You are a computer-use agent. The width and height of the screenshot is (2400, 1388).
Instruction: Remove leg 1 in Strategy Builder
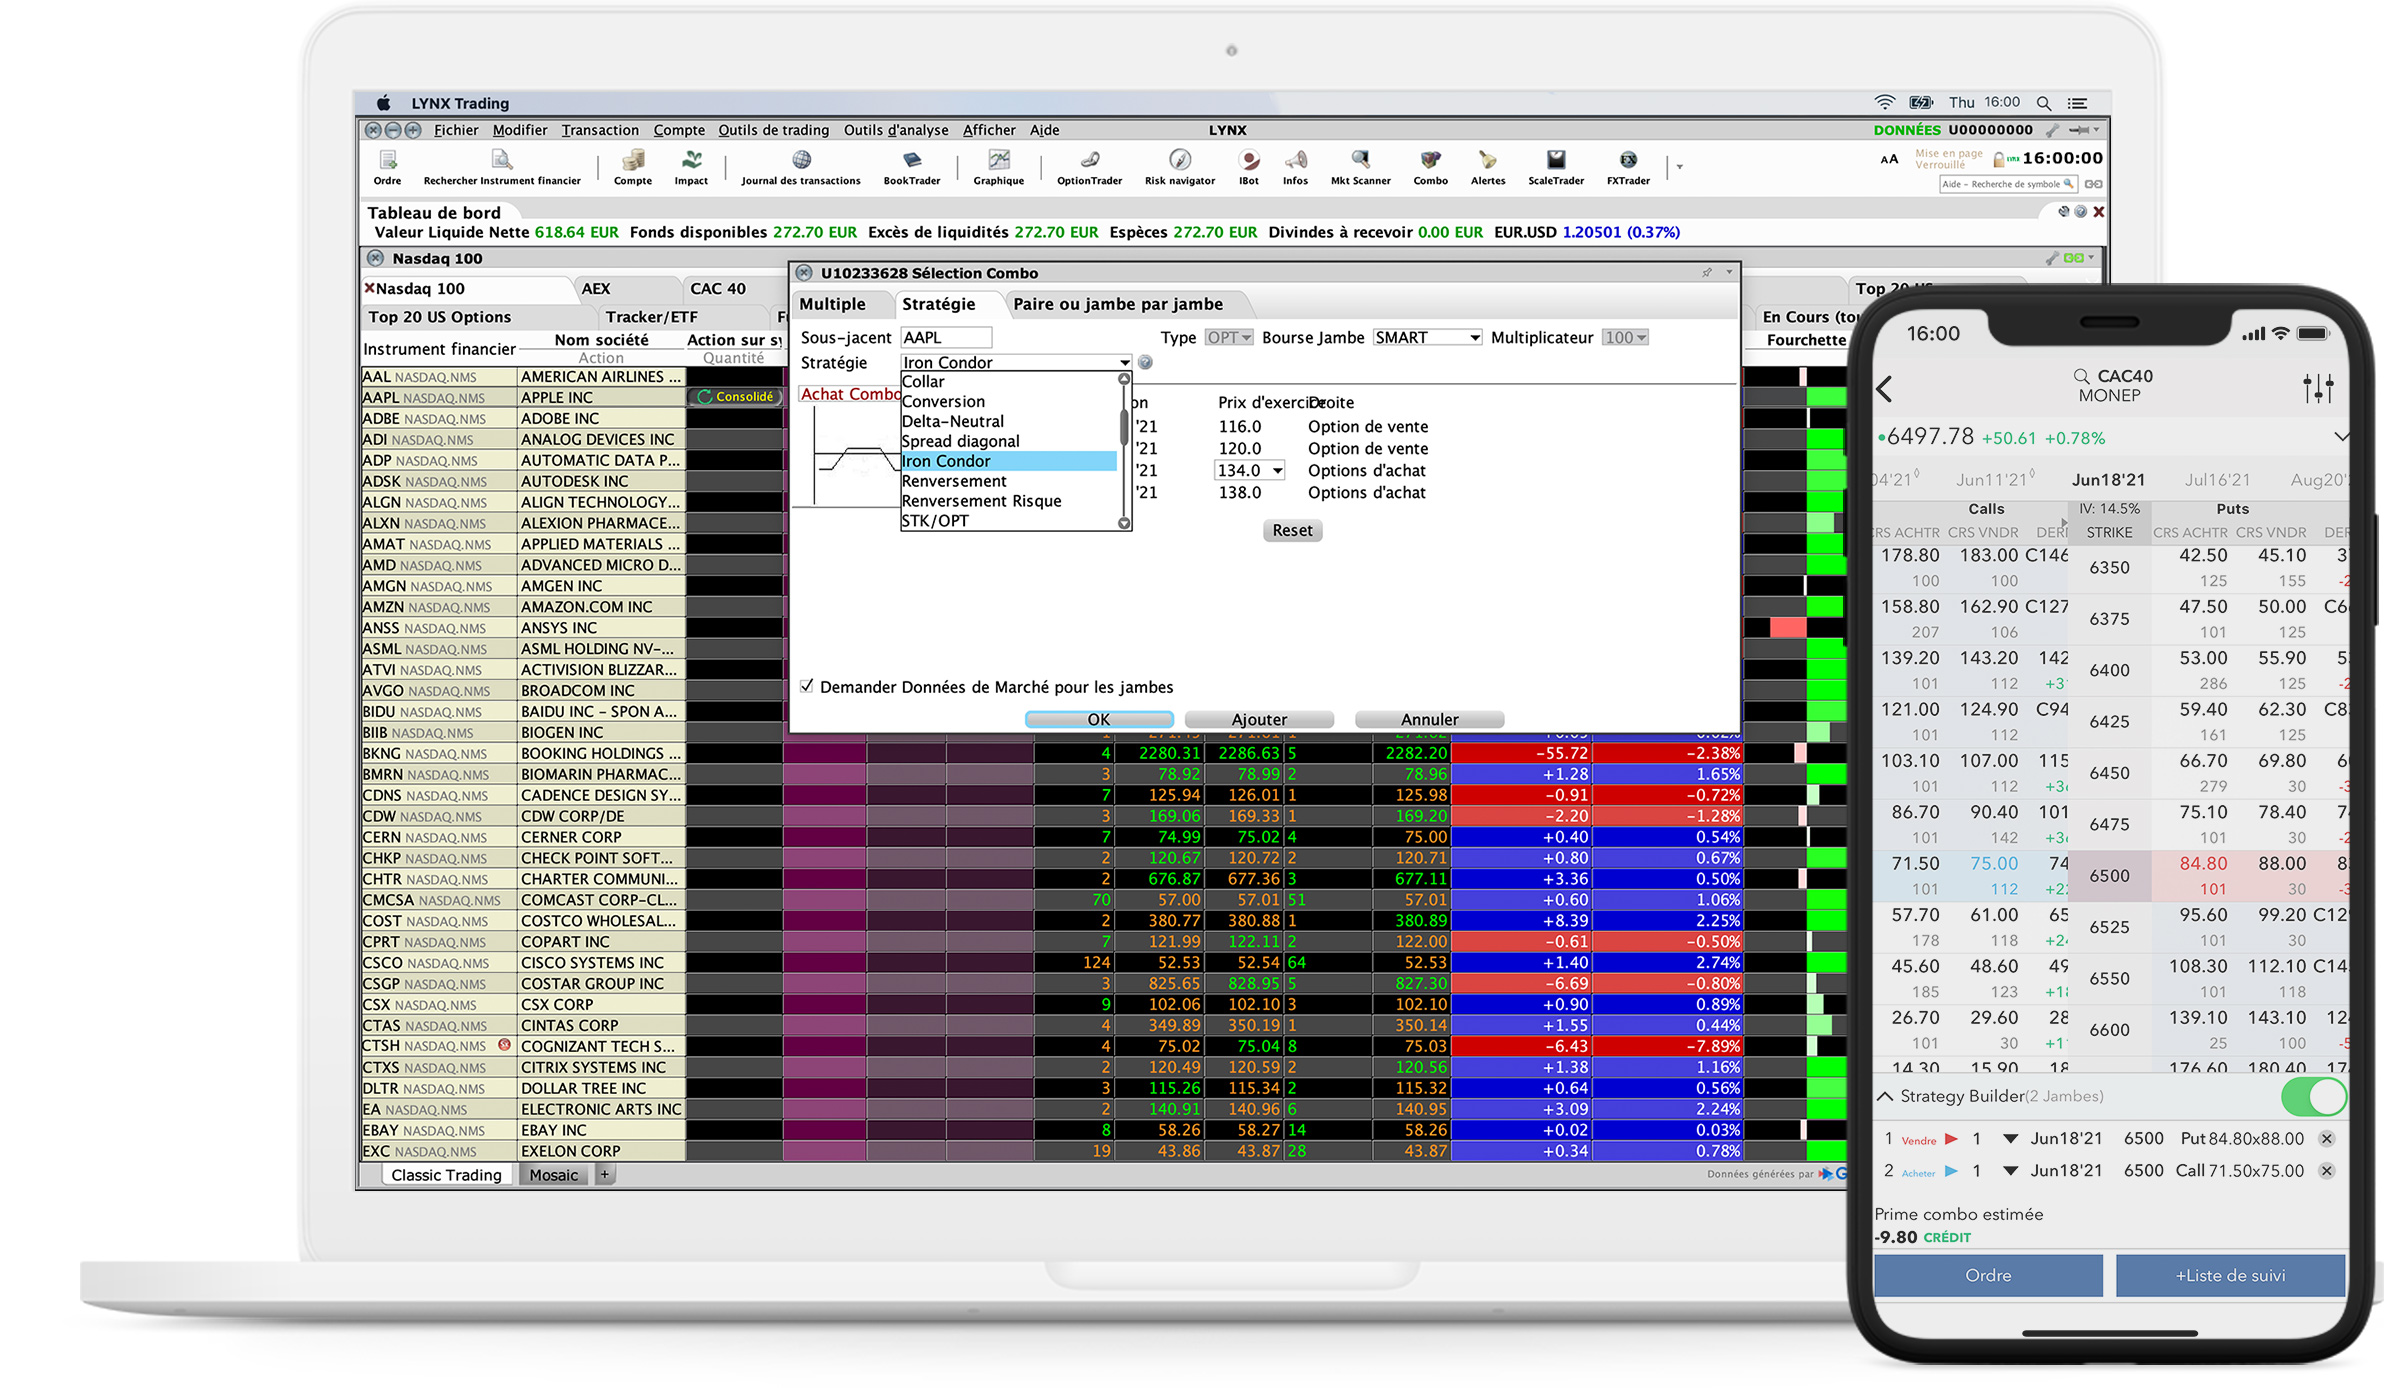pos(2327,1139)
